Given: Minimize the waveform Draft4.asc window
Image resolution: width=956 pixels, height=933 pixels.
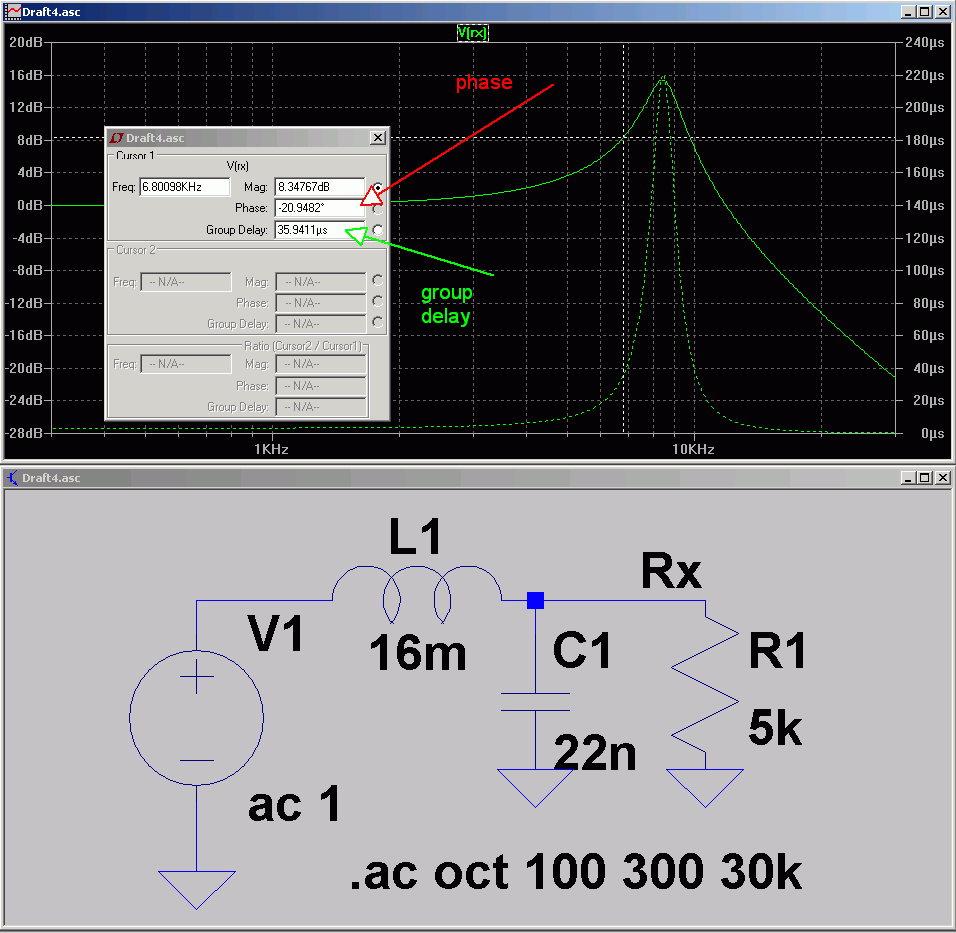Looking at the screenshot, I should pyautogui.click(x=907, y=11).
